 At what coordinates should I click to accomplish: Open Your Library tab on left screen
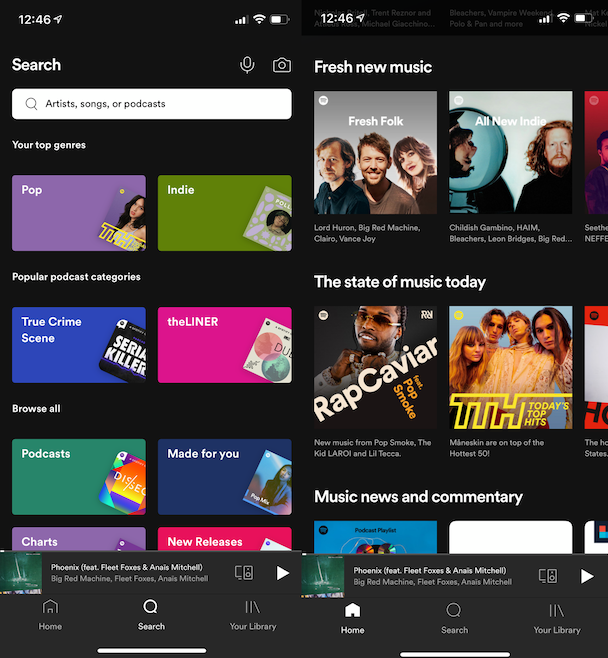pyautogui.click(x=253, y=615)
